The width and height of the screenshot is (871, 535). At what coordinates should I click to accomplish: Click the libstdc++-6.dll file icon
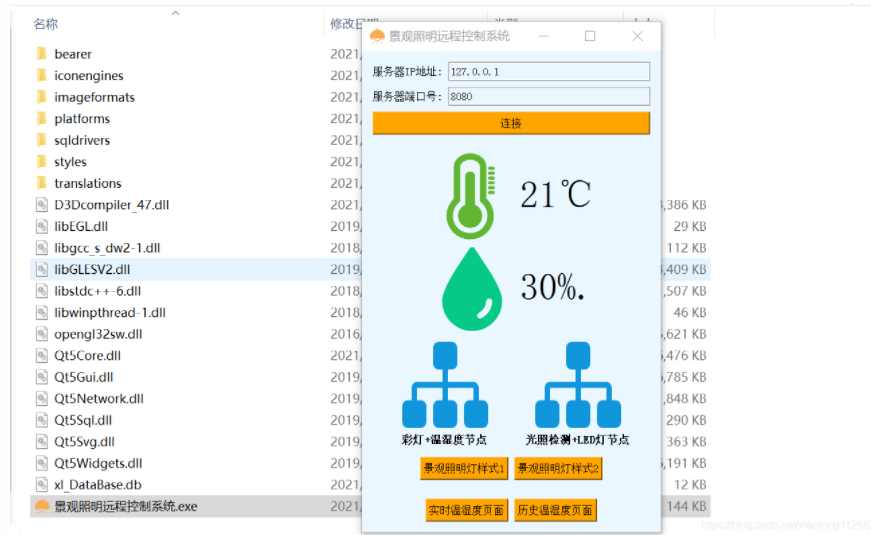[42, 291]
